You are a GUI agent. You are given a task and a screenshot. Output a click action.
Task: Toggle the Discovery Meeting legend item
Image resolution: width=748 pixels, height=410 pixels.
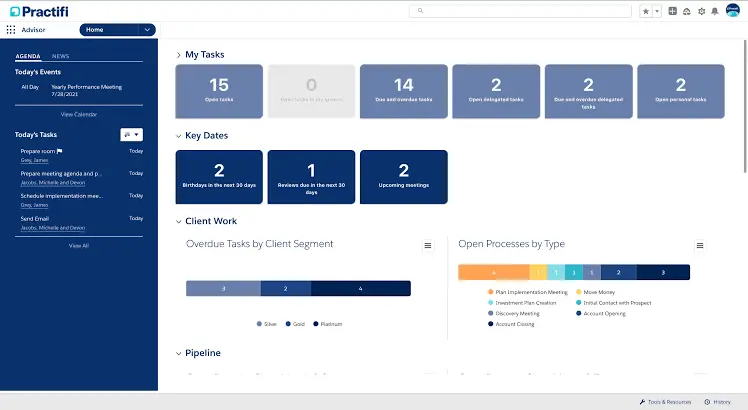coord(514,314)
